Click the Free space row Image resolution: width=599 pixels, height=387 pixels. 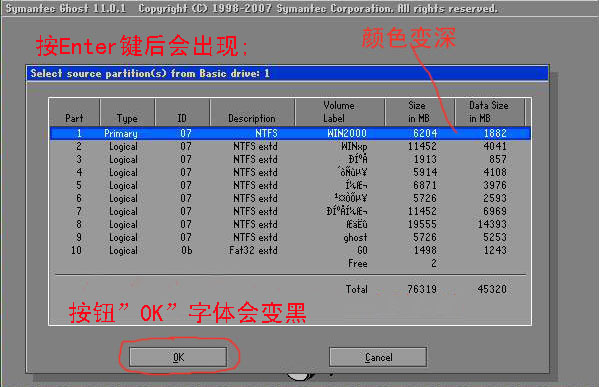[x=290, y=263]
